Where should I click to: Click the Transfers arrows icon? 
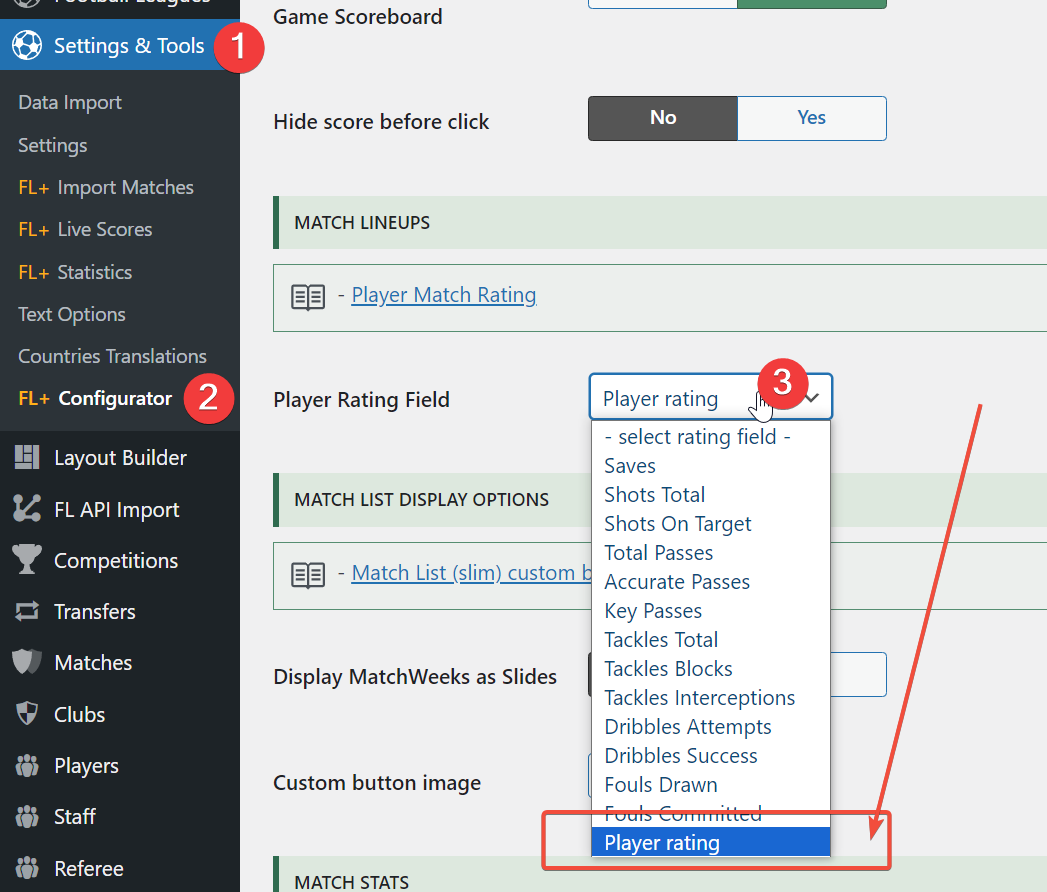[27, 611]
